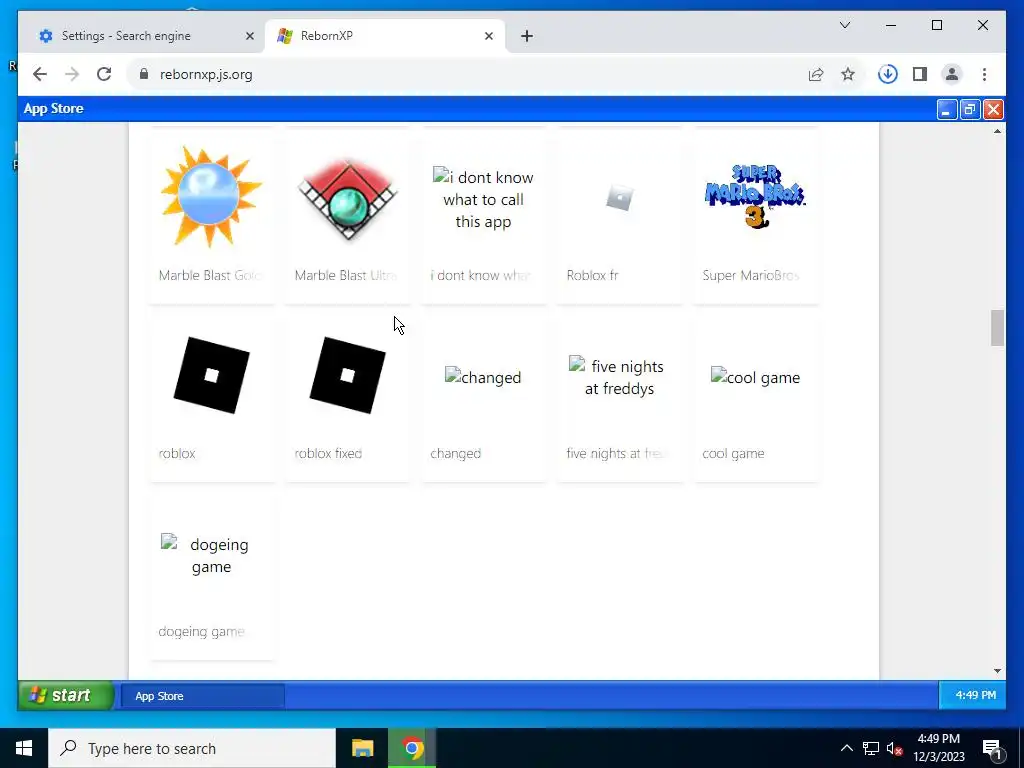Select the 'cool game' caption below the thumbnail
Screen dimensions: 1024x768
[x=733, y=453]
